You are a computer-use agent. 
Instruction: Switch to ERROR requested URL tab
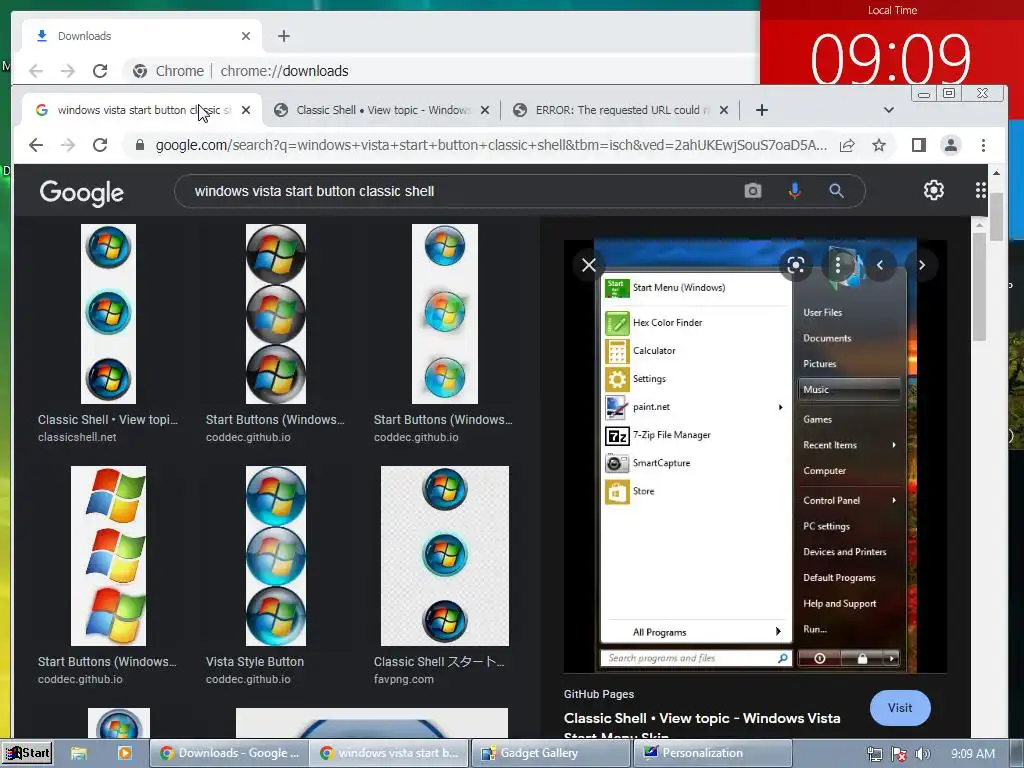pyautogui.click(x=621, y=110)
